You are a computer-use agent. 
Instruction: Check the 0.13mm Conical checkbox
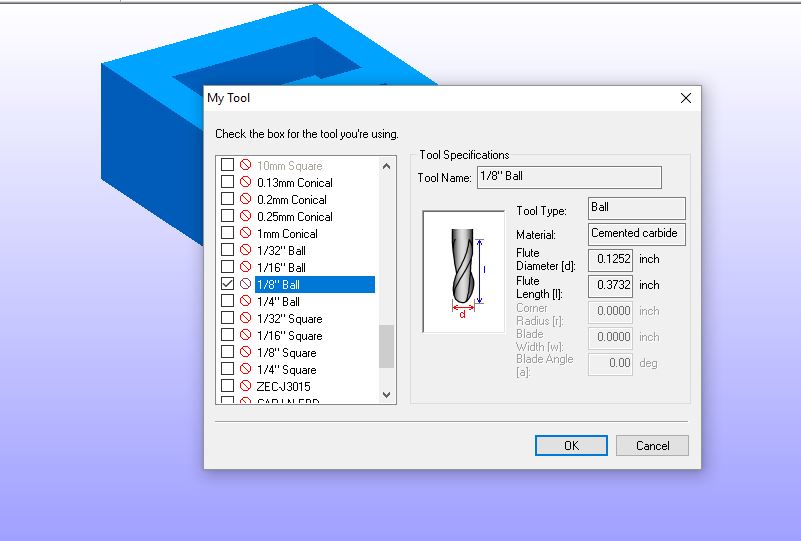(x=227, y=182)
